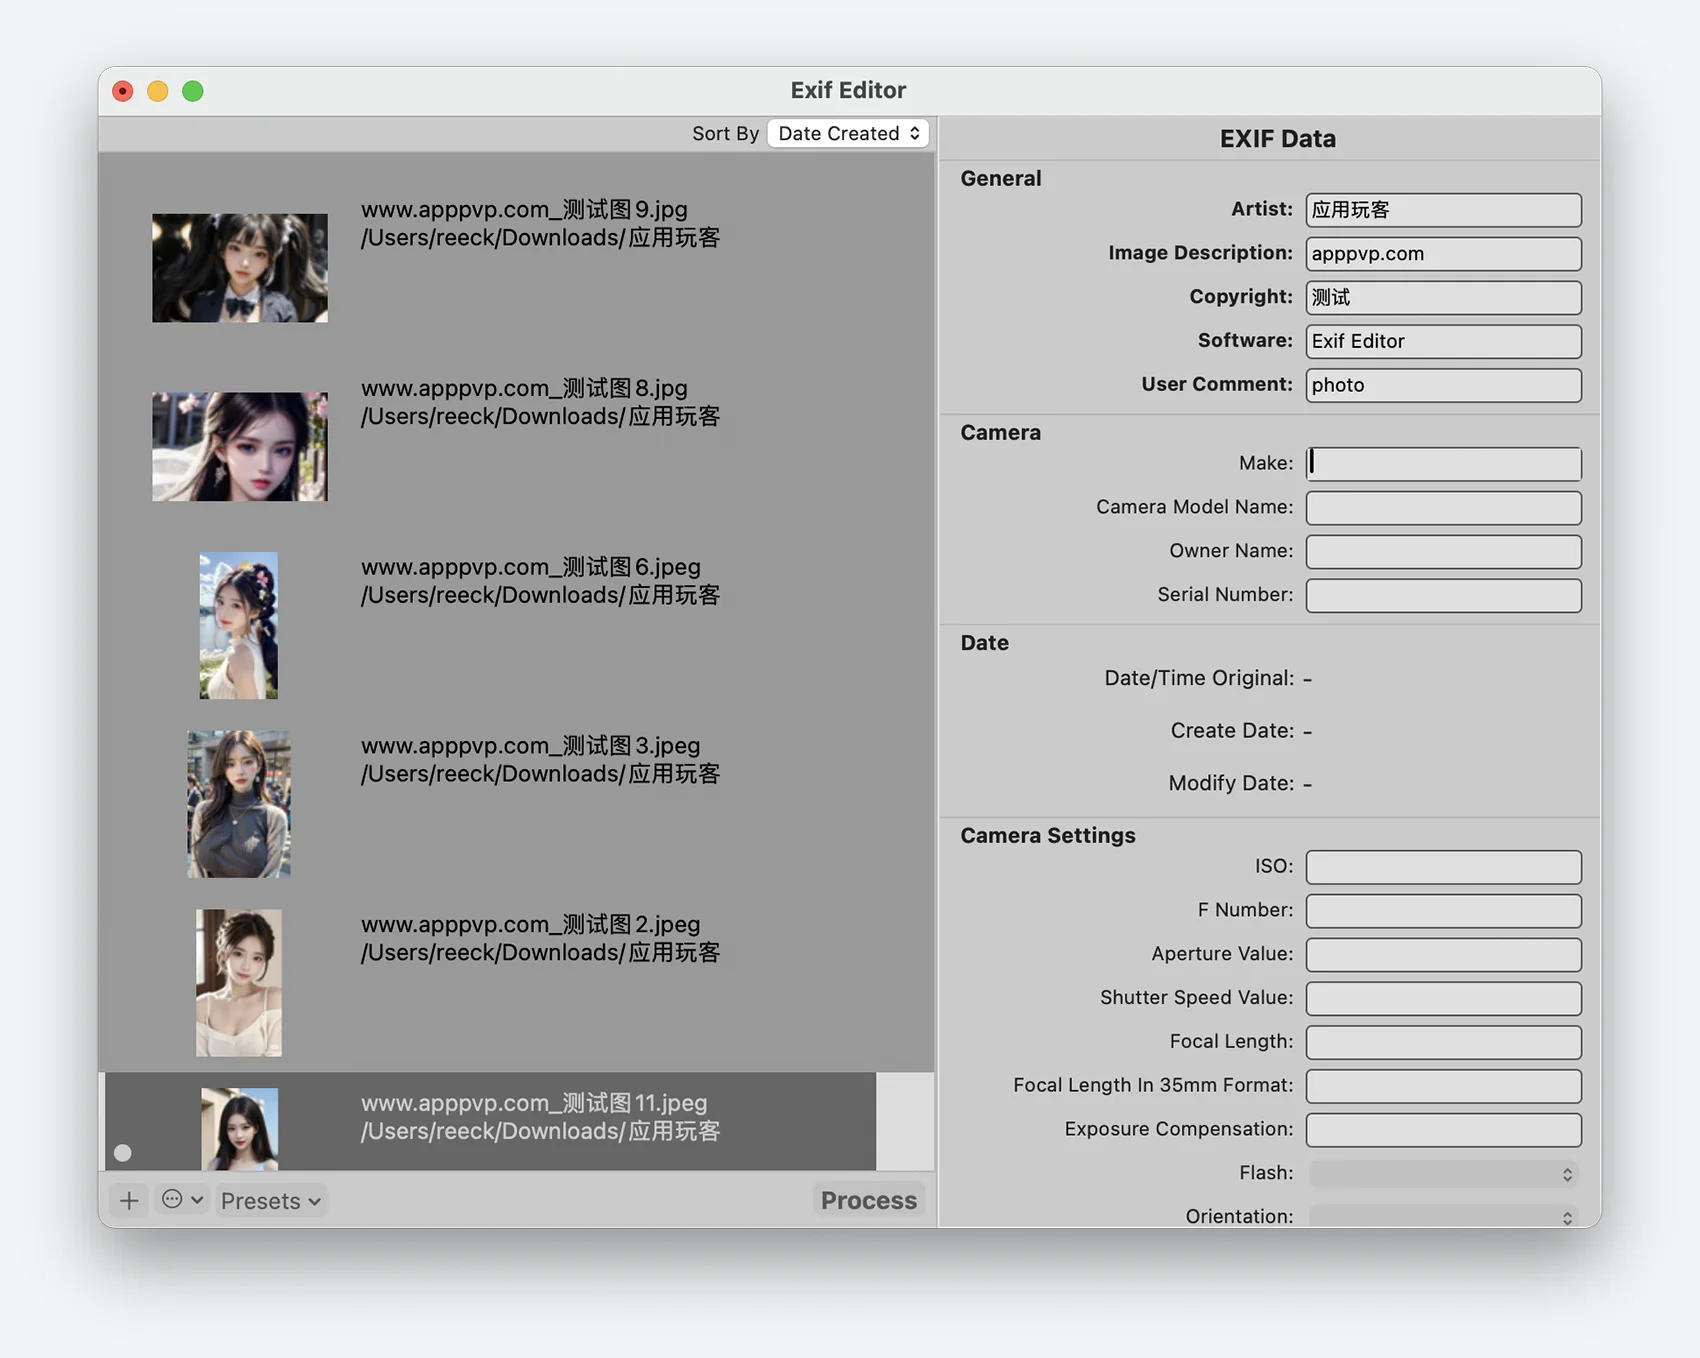This screenshot has height=1358, width=1700.
Task: Open the Orientation dropdown
Action: [x=1443, y=1216]
